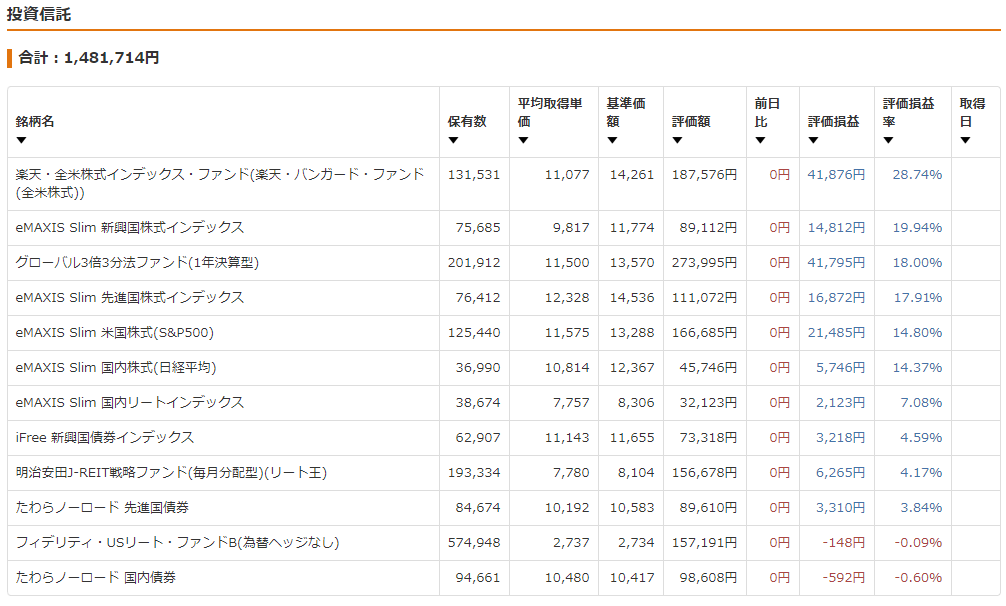Screen dimensions: 1006x606
Task: Select profit value 41,876円
Action: pyautogui.click(x=836, y=174)
